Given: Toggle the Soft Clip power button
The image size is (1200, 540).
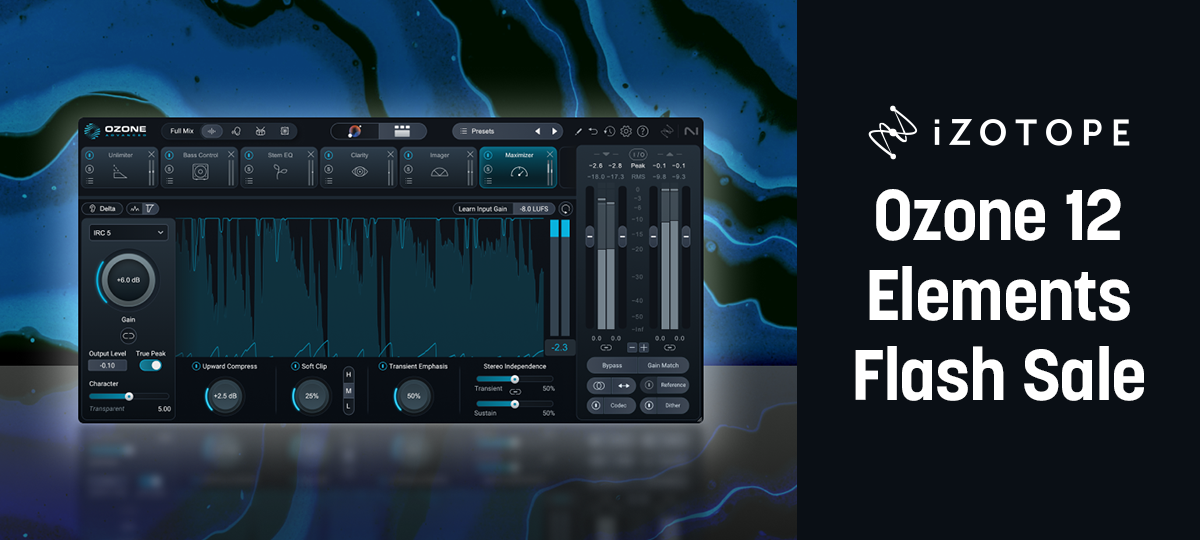Looking at the screenshot, I should click(x=295, y=367).
